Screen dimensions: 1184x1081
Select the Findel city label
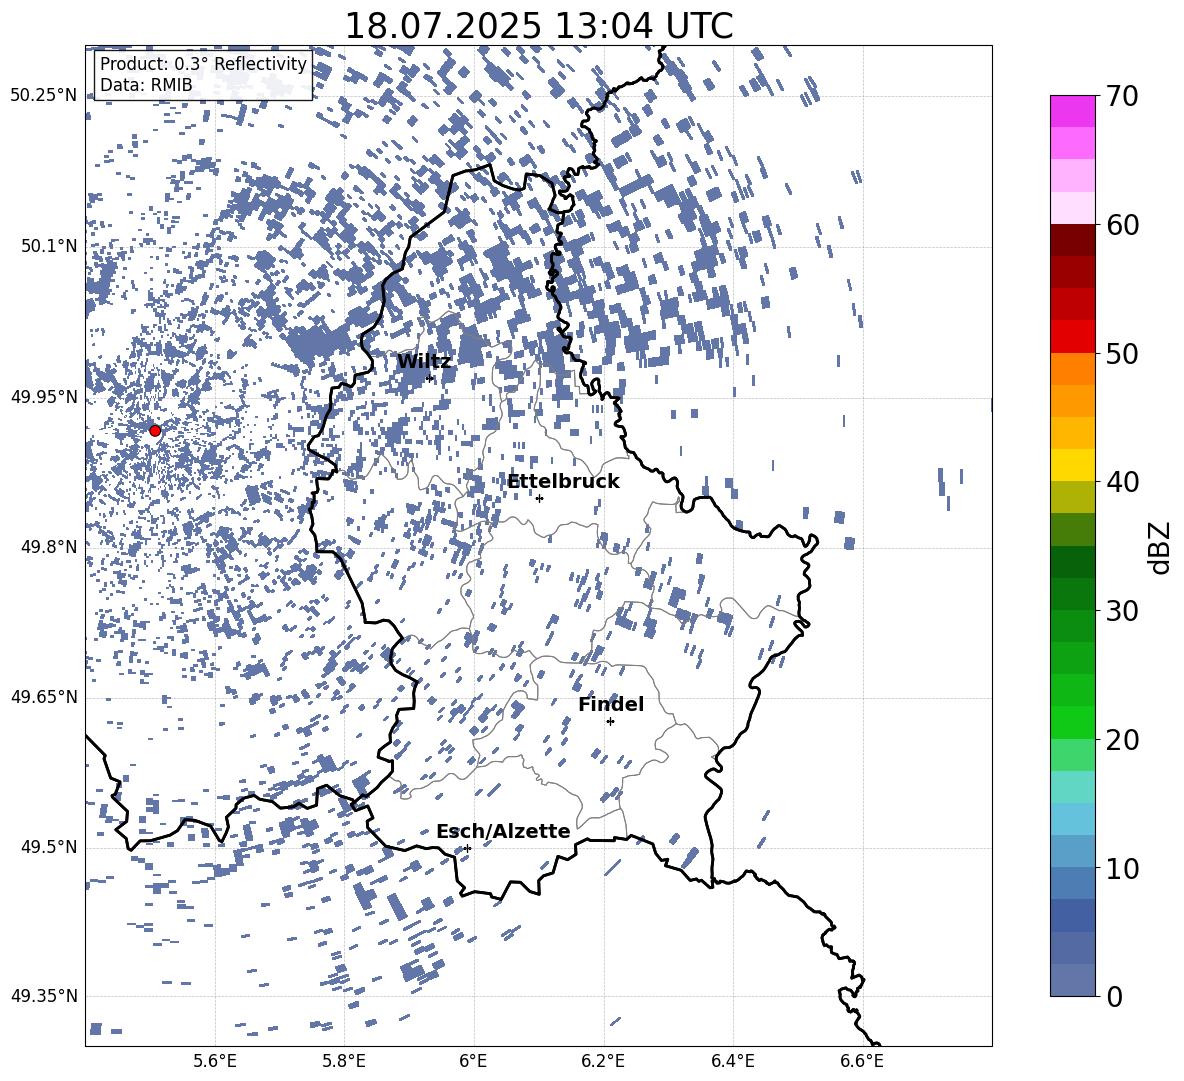coord(611,704)
